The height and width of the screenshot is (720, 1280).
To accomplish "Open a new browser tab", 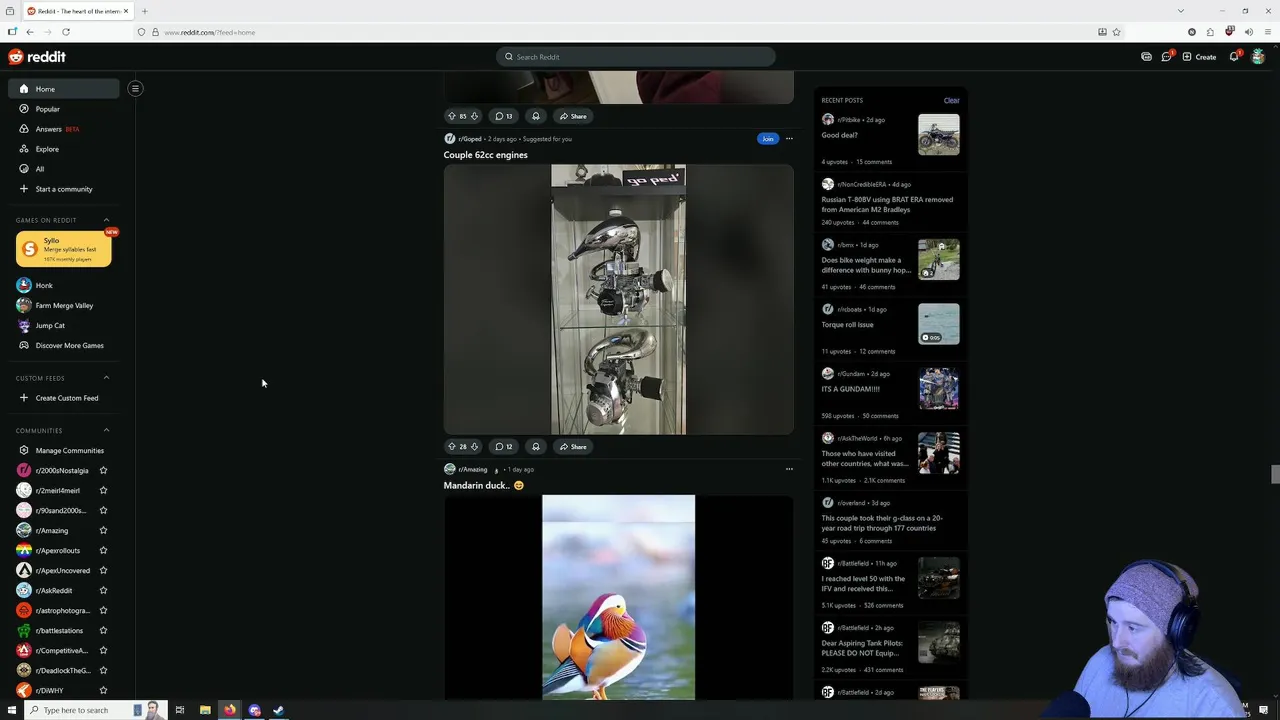I will 144,11.
